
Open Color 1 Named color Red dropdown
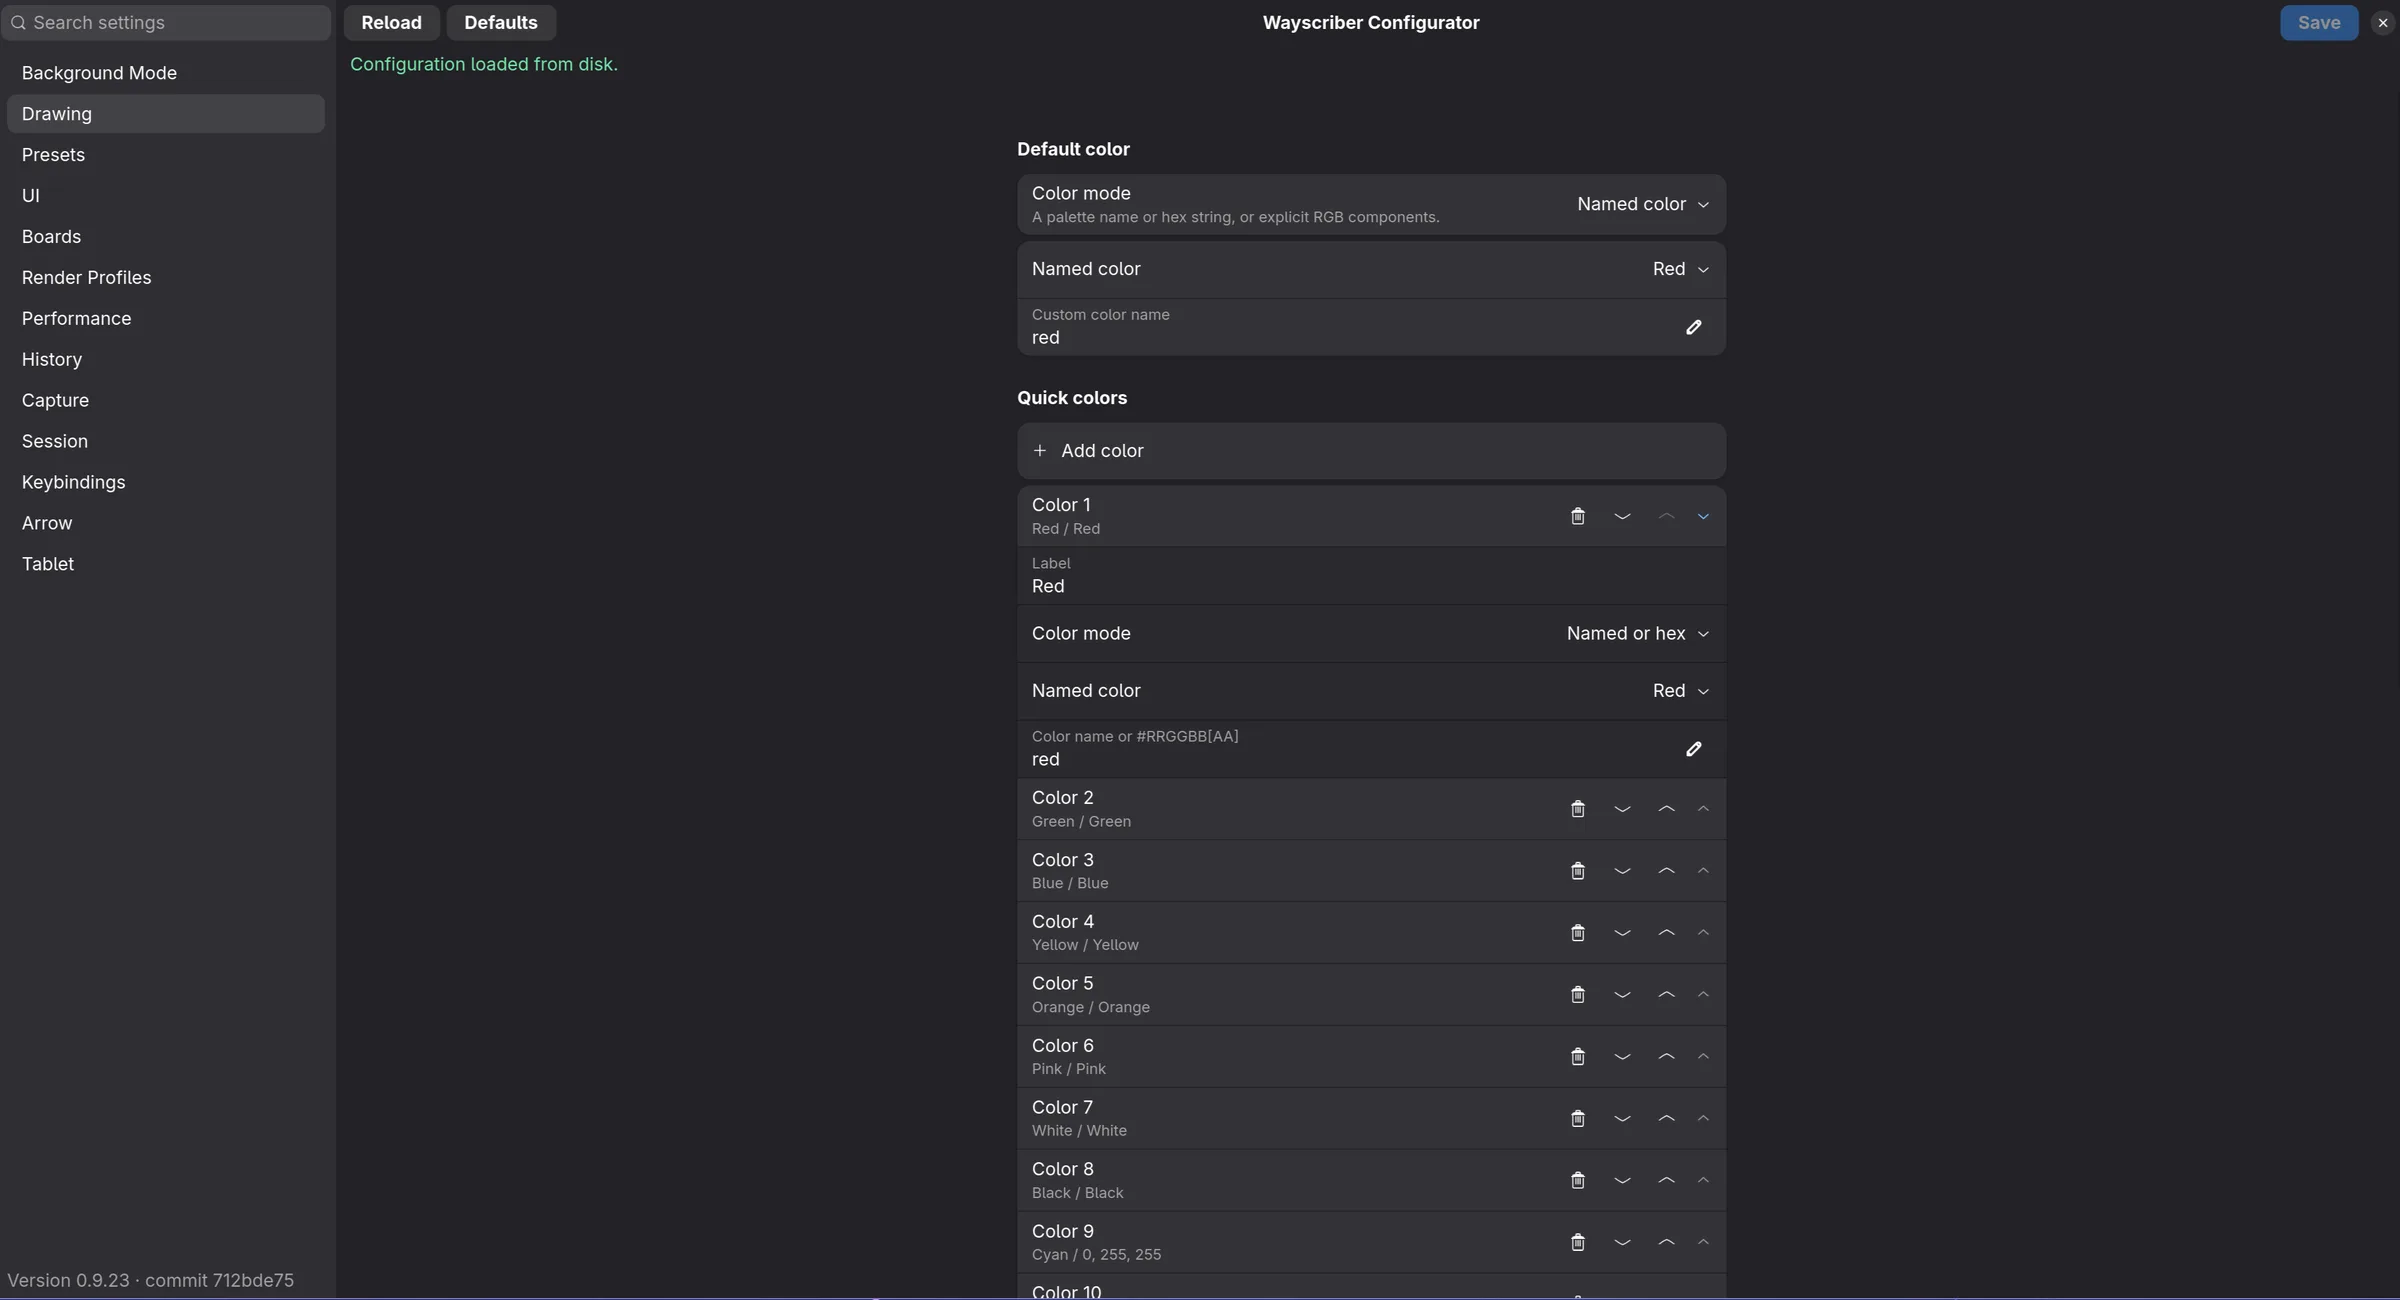(x=1680, y=691)
